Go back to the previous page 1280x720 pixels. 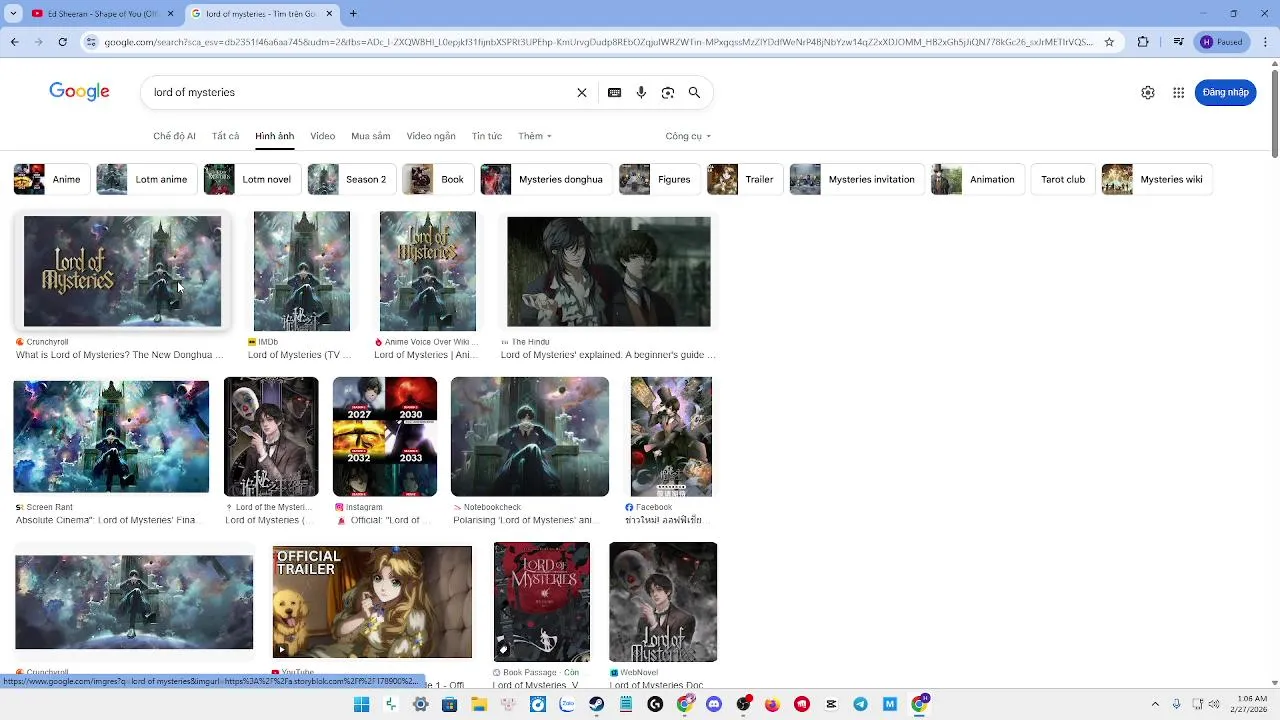click(x=14, y=42)
